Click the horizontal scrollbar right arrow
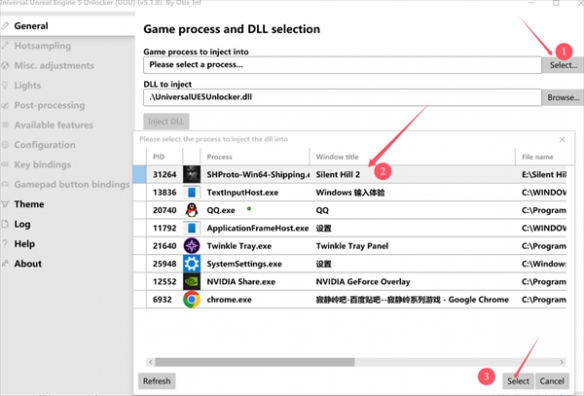584x396 pixels. (x=562, y=362)
